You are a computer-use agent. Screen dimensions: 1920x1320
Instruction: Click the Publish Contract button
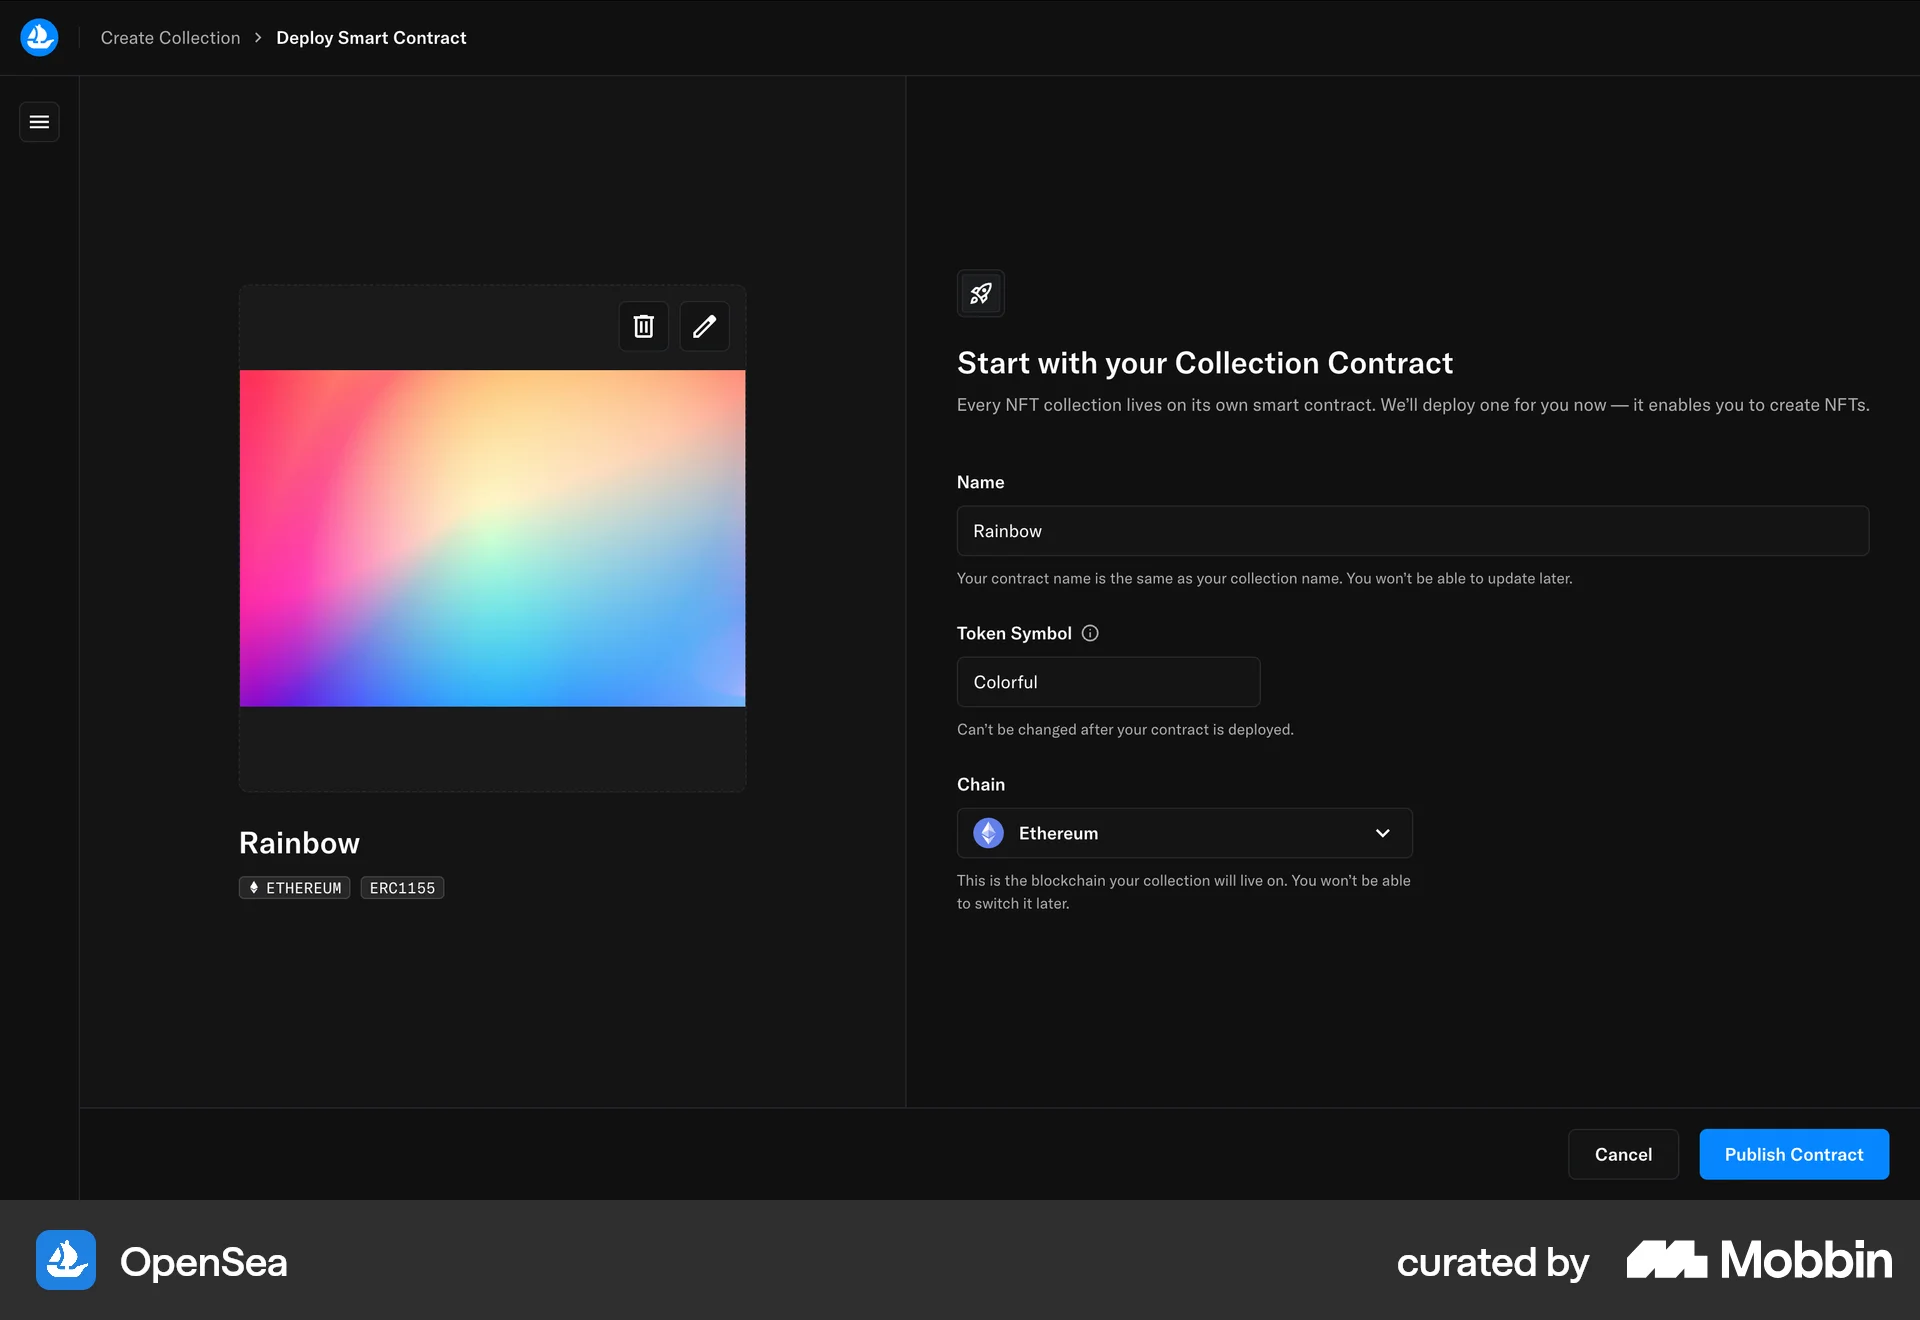(x=1794, y=1154)
